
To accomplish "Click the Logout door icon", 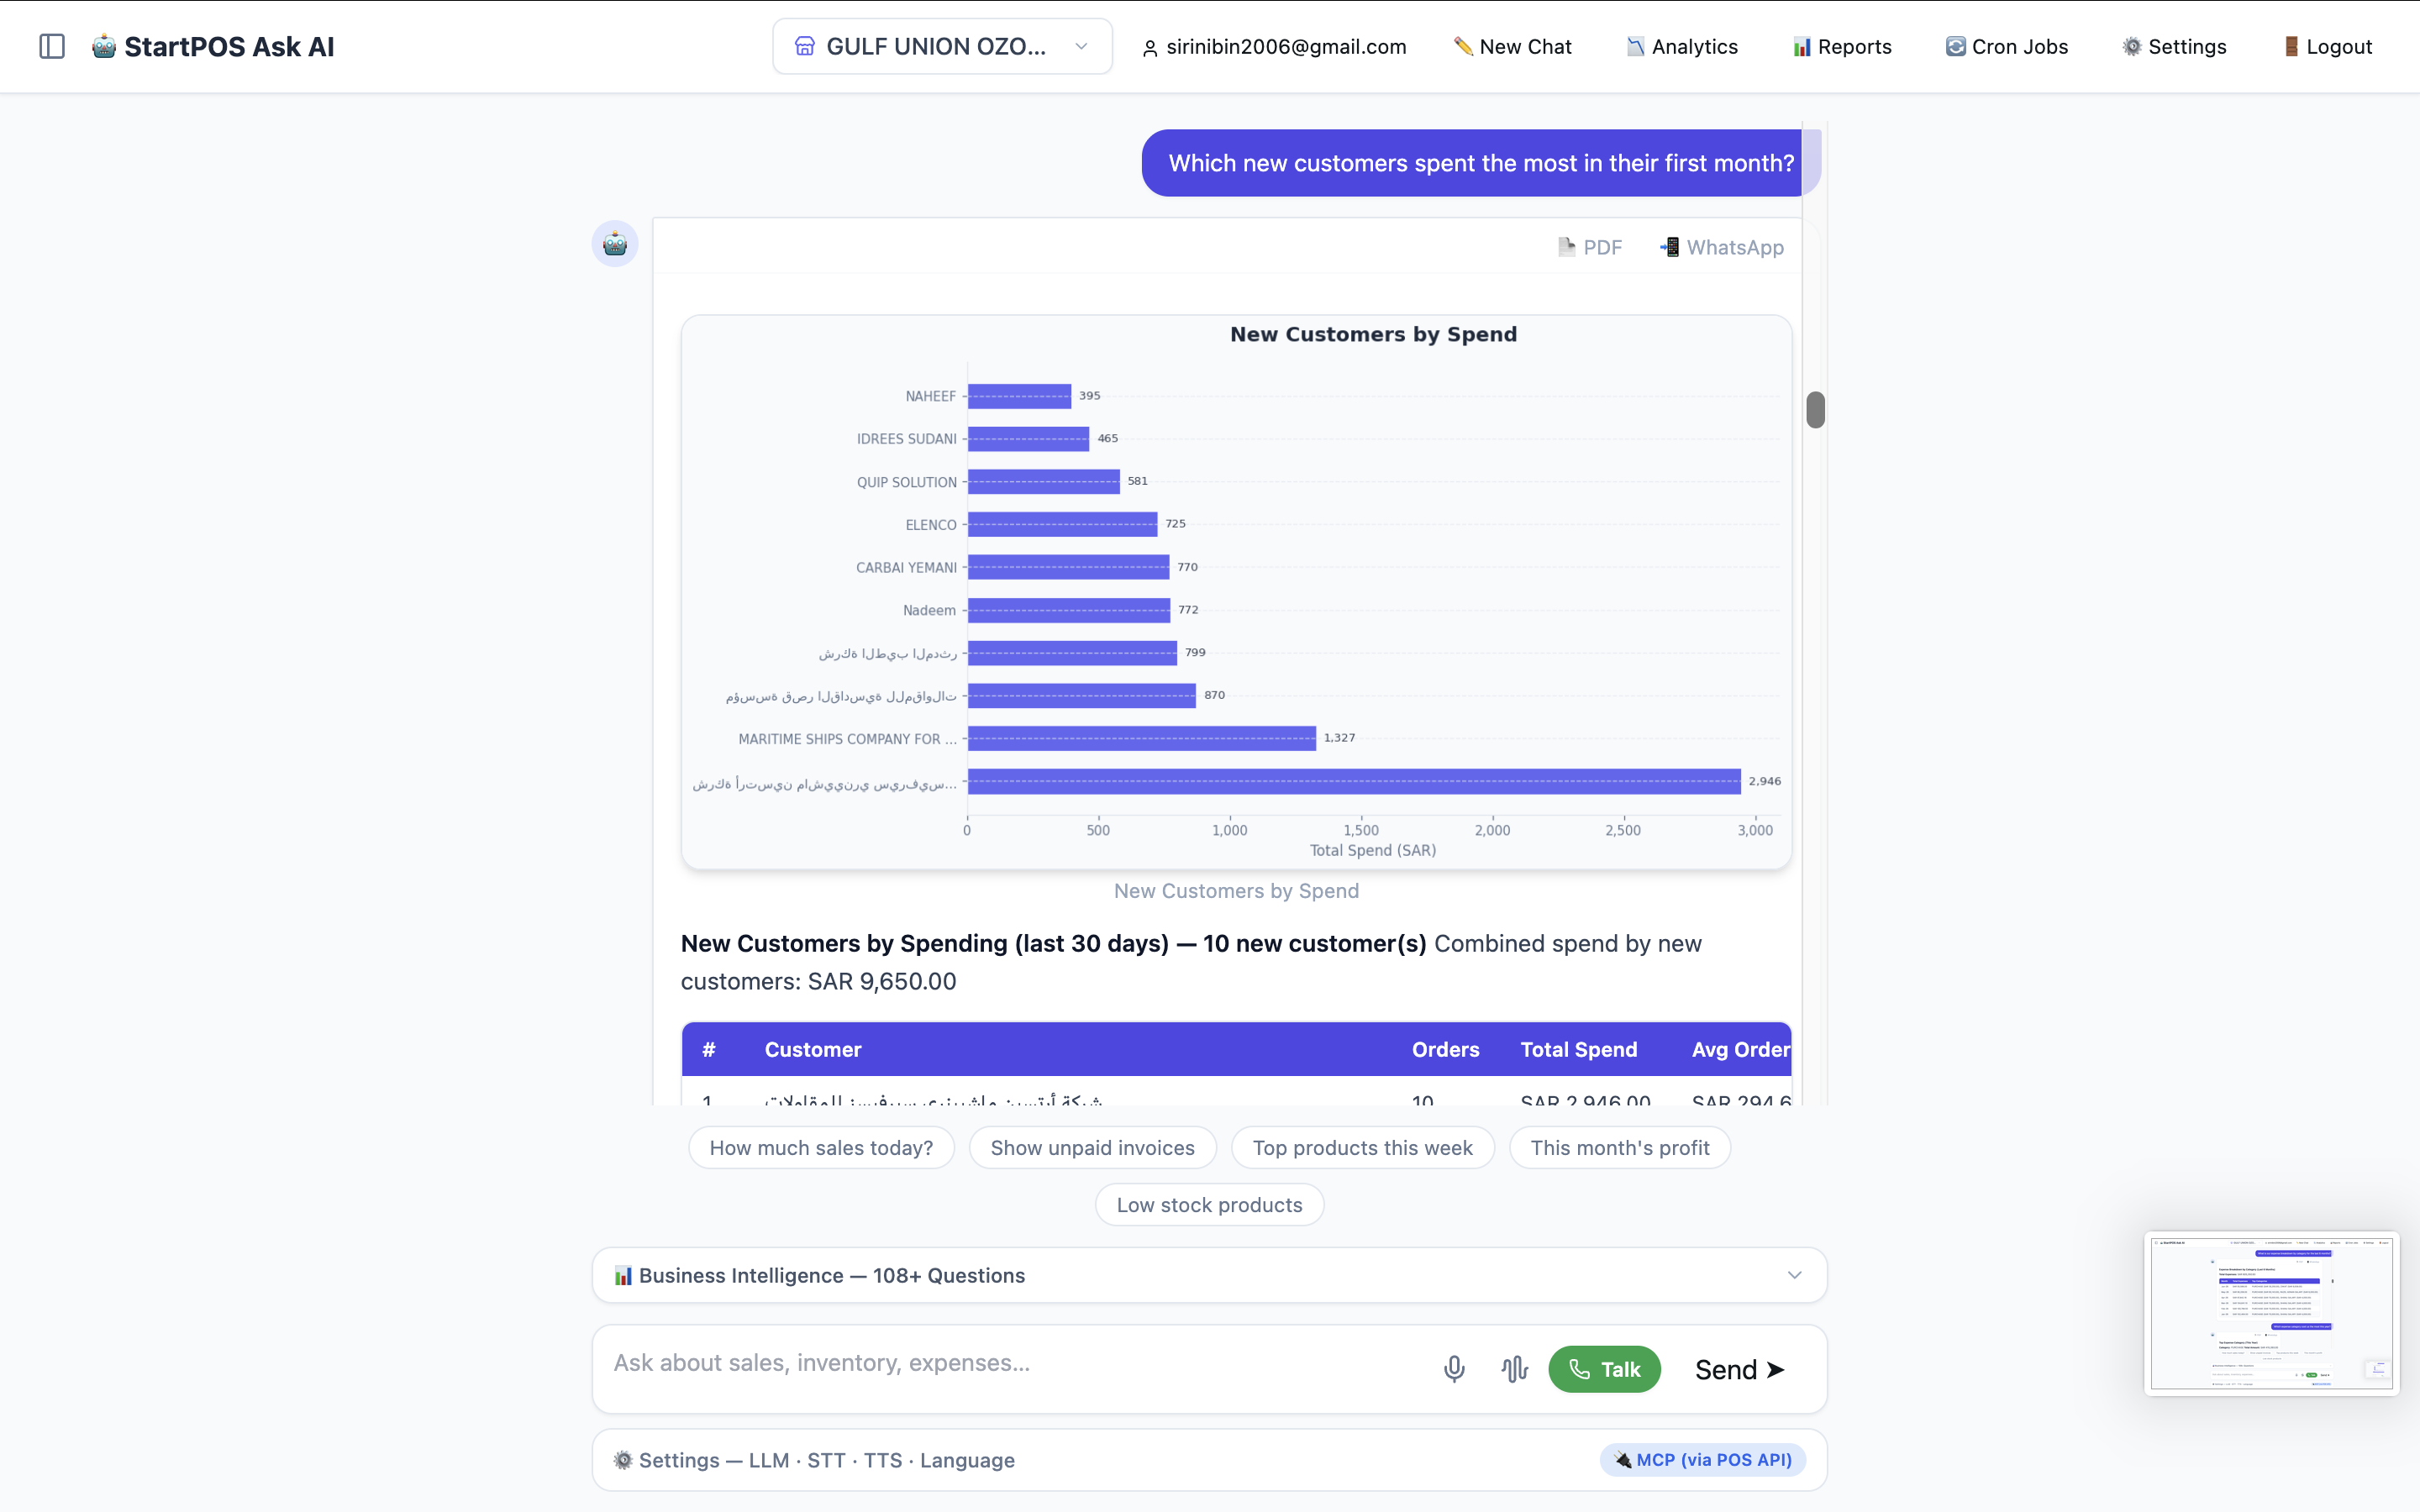I will click(x=2291, y=46).
